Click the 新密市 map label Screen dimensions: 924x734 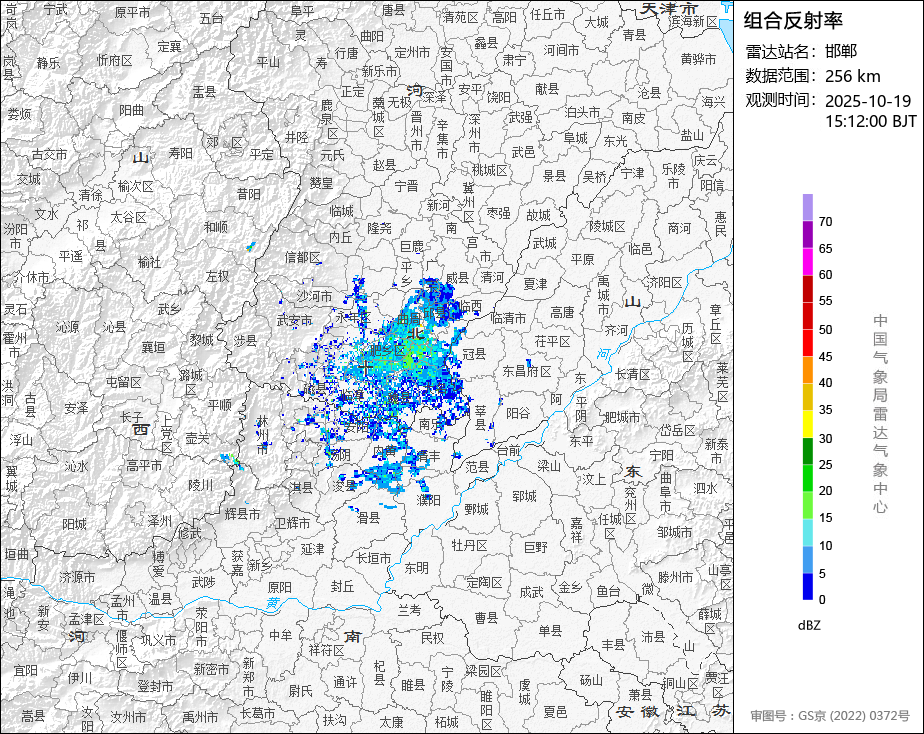211,669
